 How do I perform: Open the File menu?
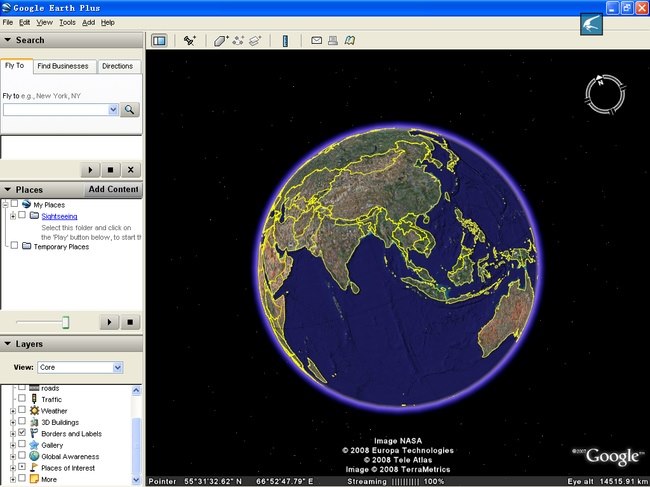tap(7, 22)
